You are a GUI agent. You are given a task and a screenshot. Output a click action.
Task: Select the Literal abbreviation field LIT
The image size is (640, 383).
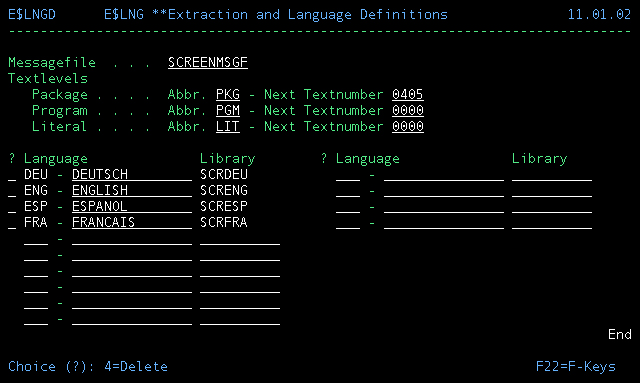coord(228,126)
